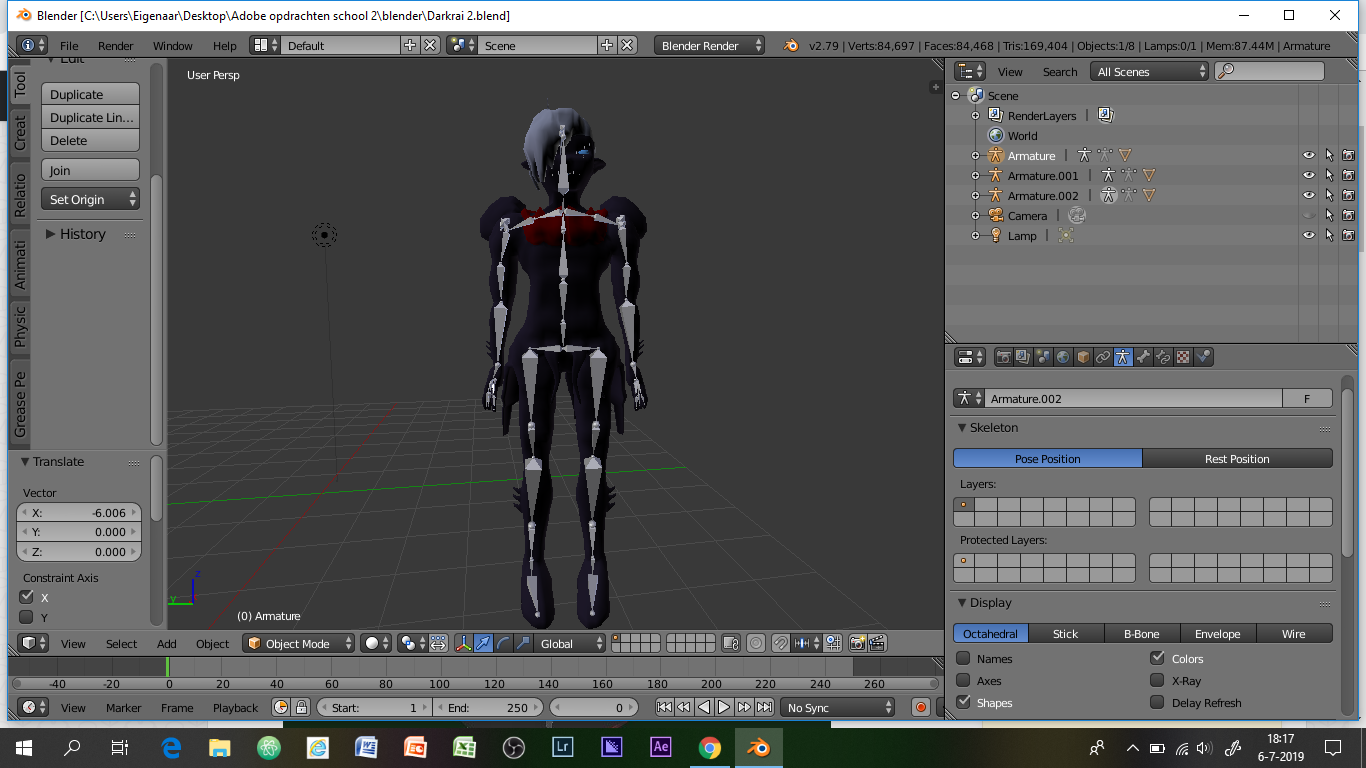The image size is (1366, 768).
Task: Click the OpenGL render image camera icon
Action: pos(858,644)
